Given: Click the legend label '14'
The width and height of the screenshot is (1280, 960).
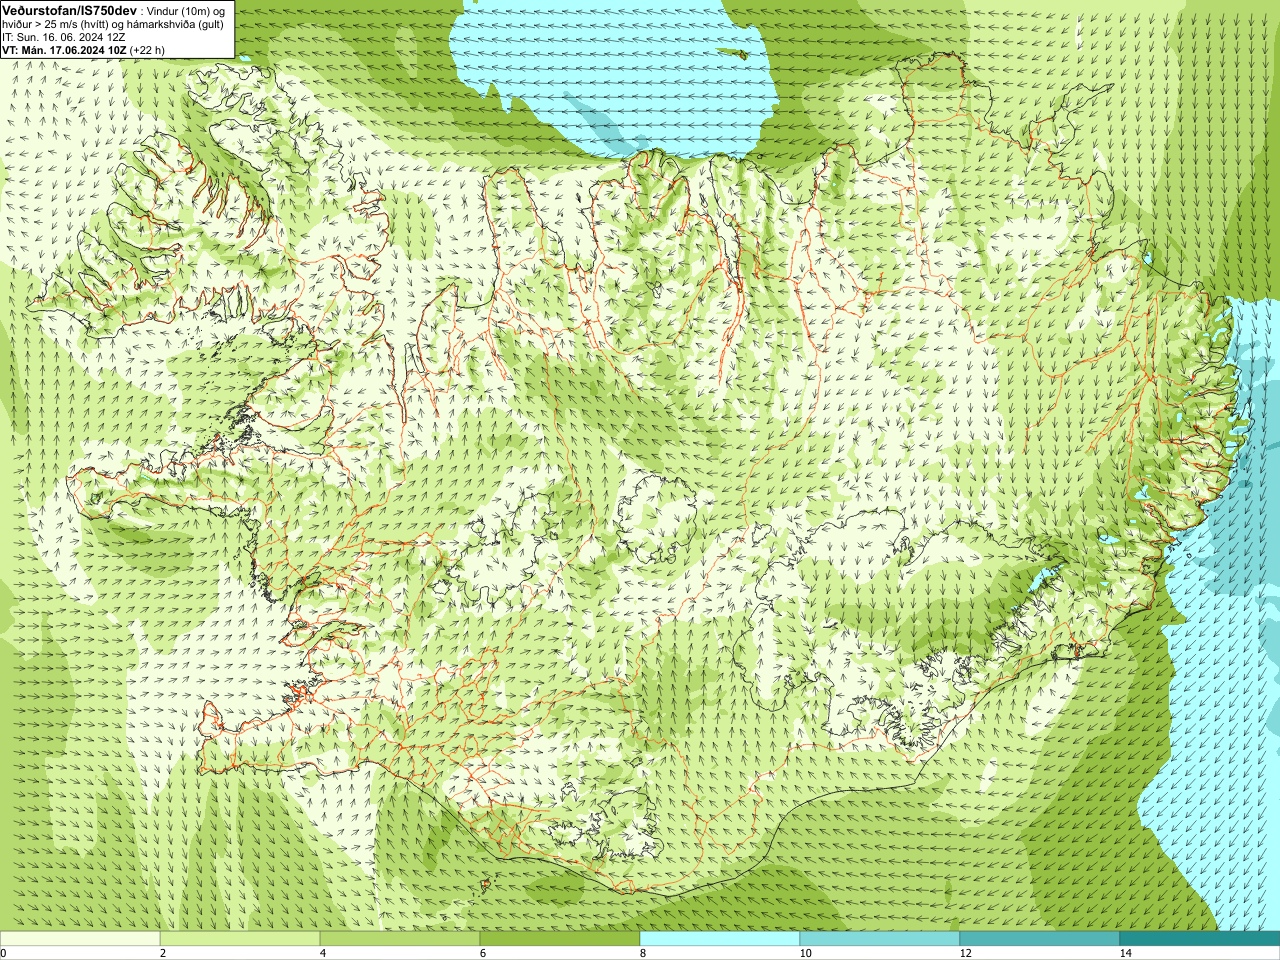Looking at the screenshot, I should 1125,953.
